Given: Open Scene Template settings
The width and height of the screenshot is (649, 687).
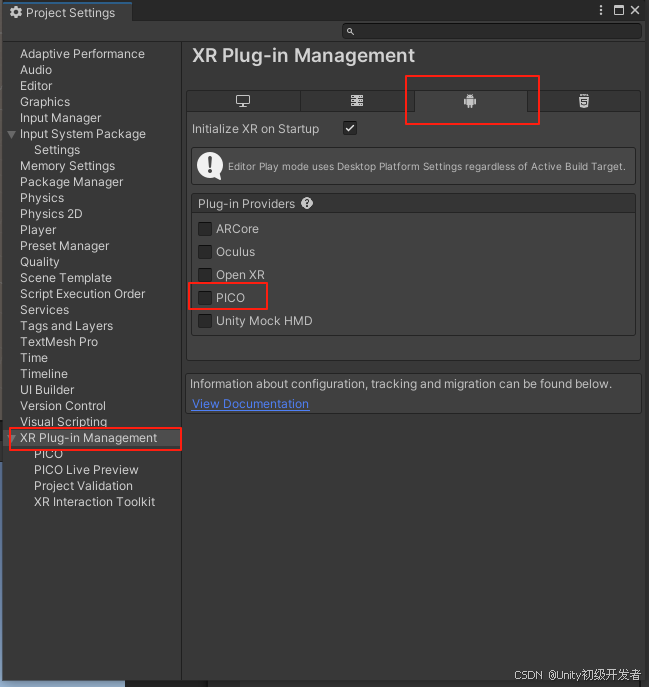Looking at the screenshot, I should pos(66,278).
